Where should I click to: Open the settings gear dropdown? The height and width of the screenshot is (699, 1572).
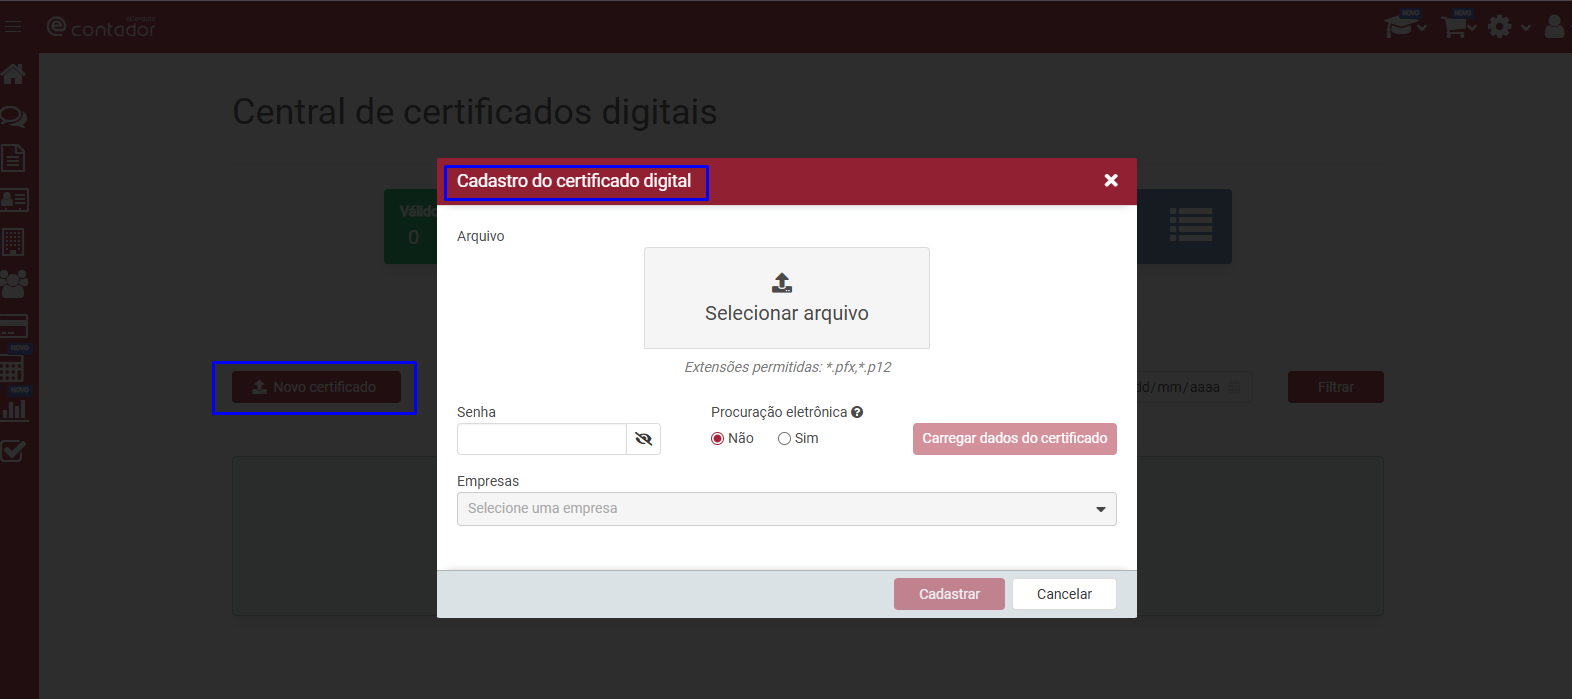(x=1508, y=27)
